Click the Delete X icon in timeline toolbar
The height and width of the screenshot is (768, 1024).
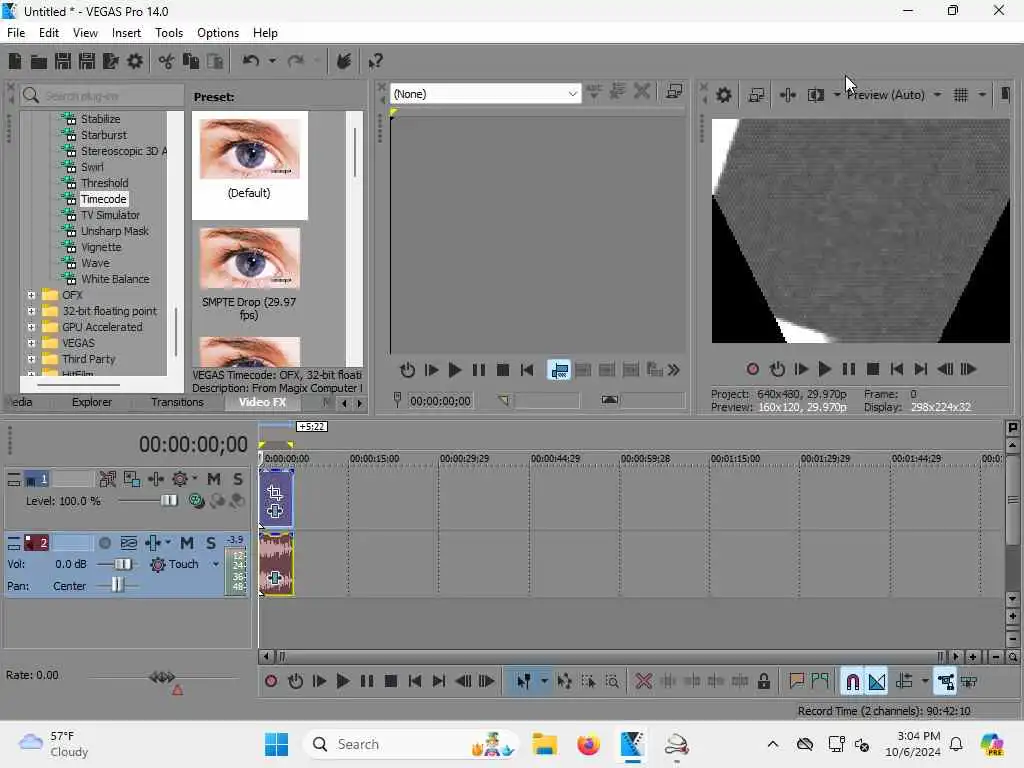point(643,682)
